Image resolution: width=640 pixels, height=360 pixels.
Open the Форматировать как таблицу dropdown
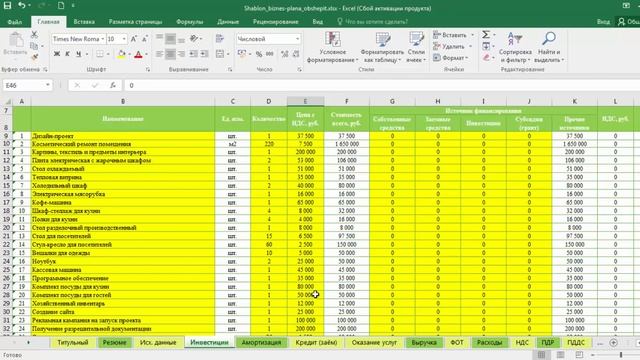[x=382, y=47]
